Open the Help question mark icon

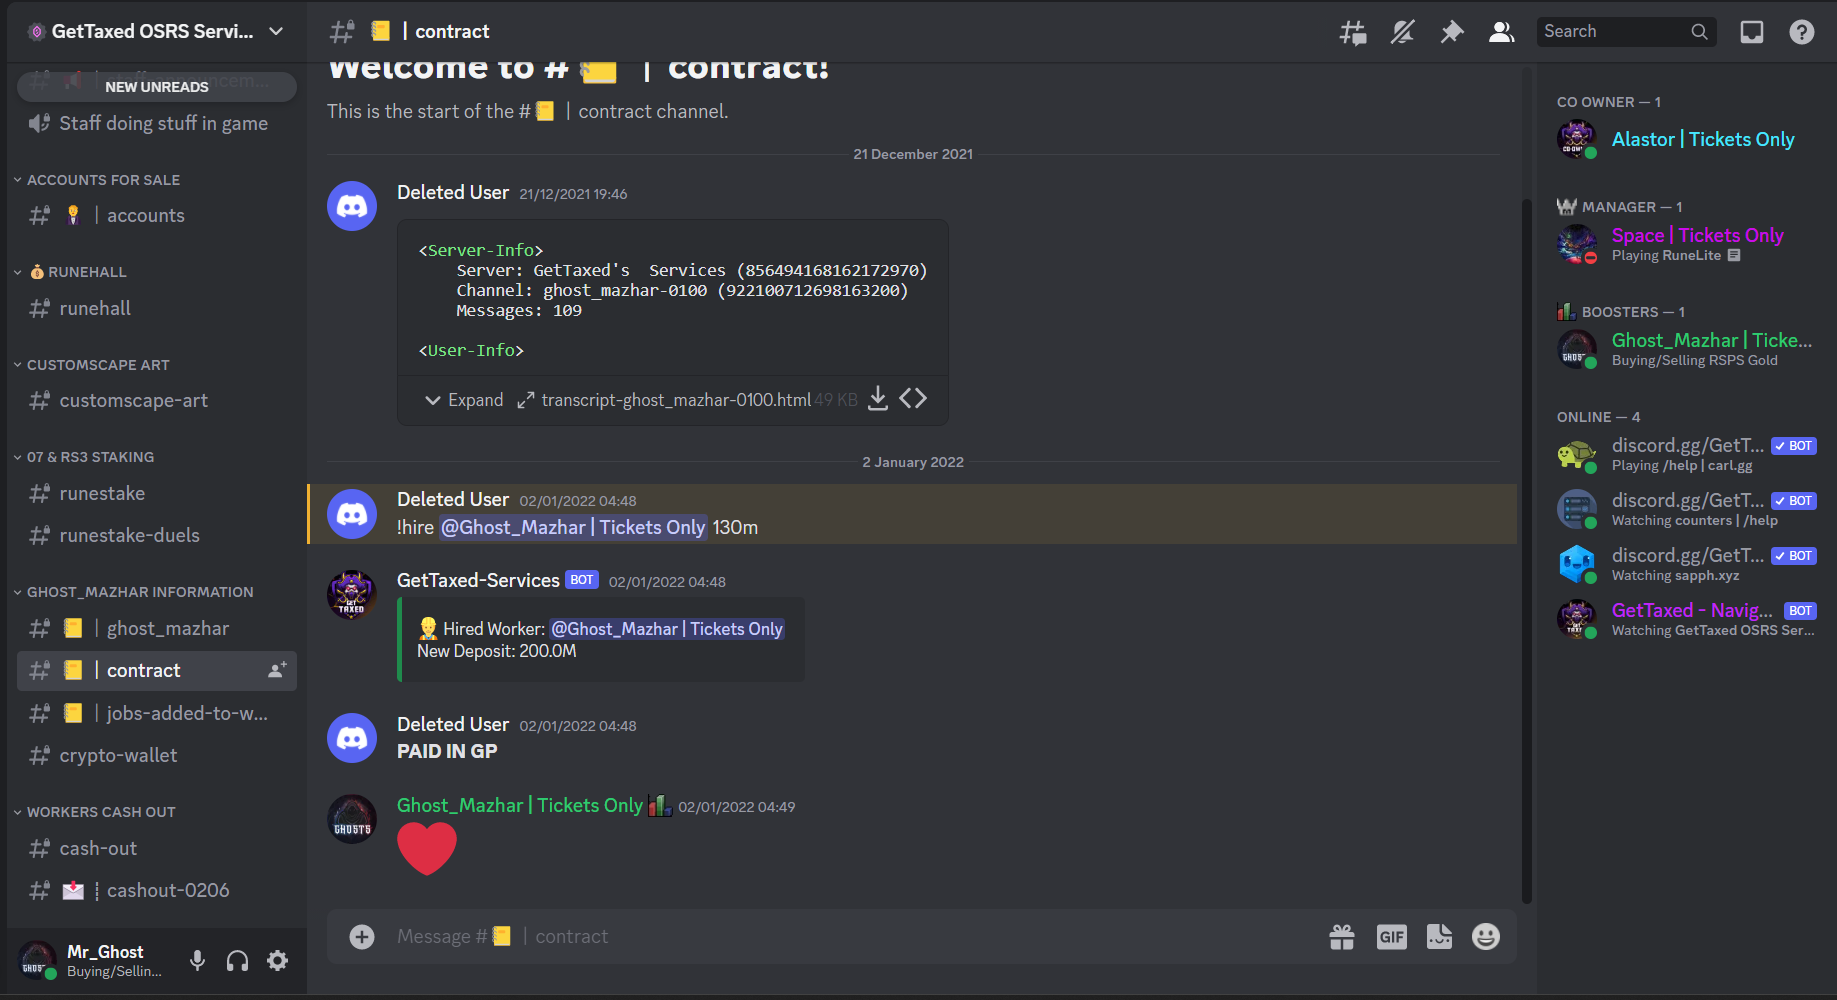1802,32
